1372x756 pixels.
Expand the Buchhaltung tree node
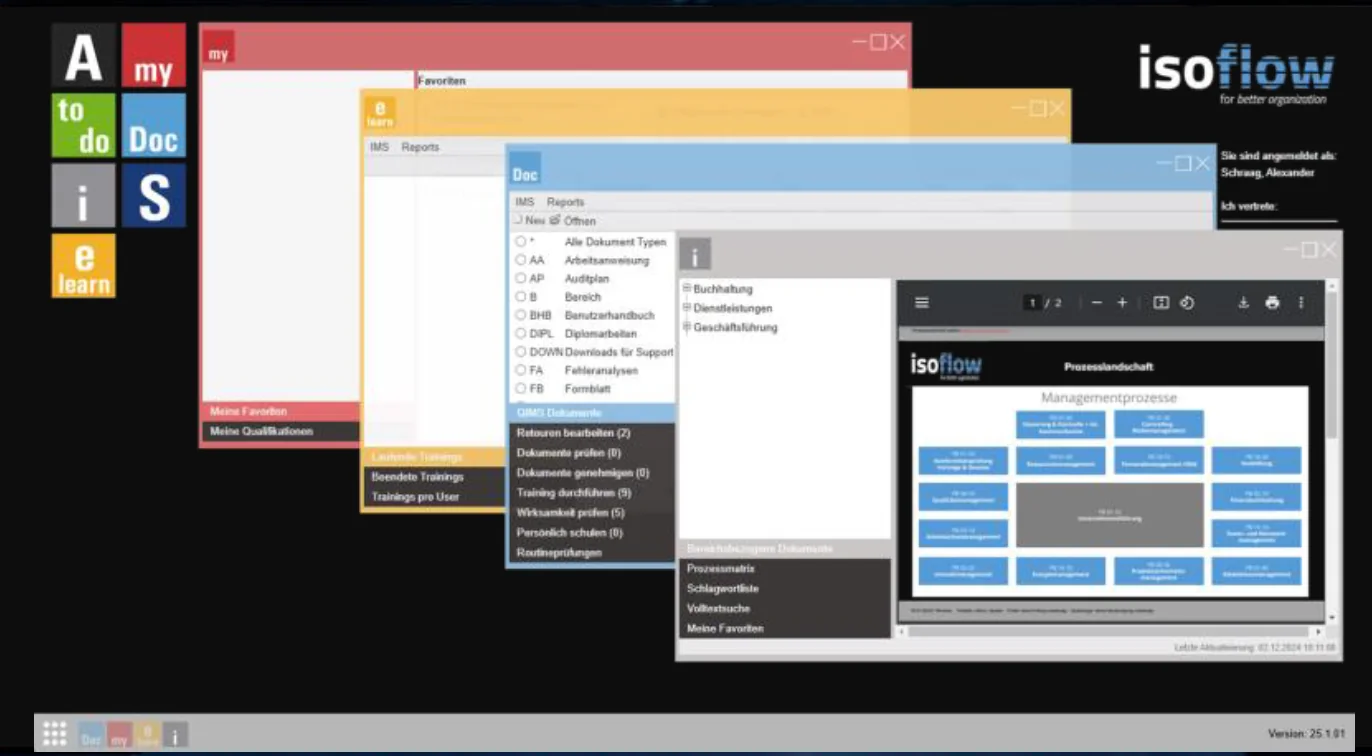coord(687,289)
